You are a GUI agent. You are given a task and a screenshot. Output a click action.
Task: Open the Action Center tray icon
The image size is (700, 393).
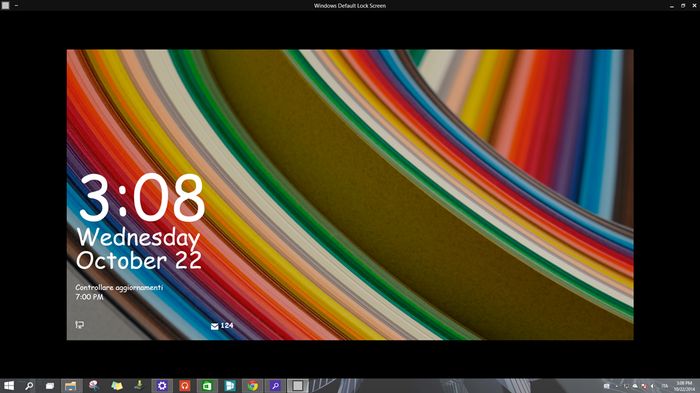click(x=606, y=386)
